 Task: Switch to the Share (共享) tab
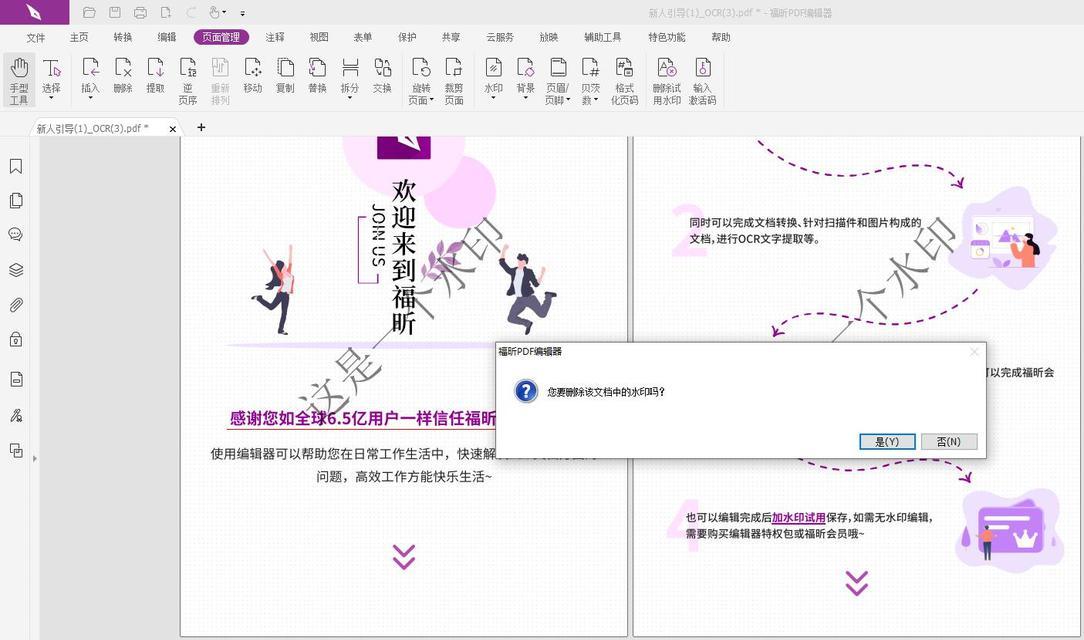(451, 37)
